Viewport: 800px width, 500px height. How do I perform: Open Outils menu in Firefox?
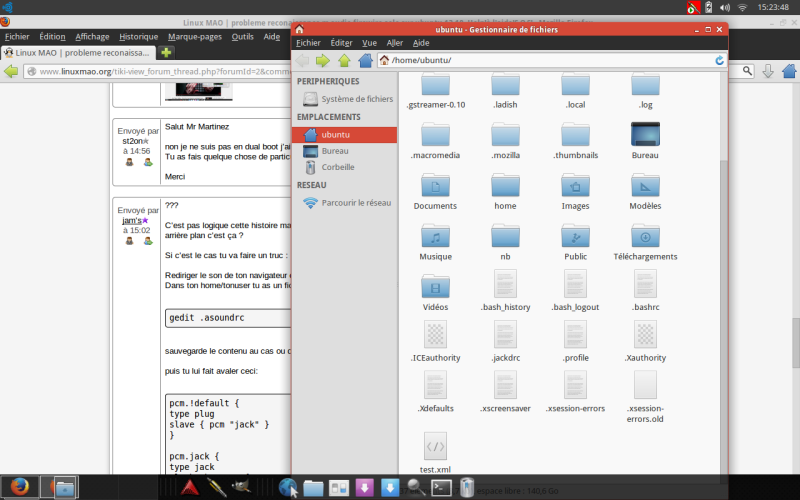coord(242,37)
